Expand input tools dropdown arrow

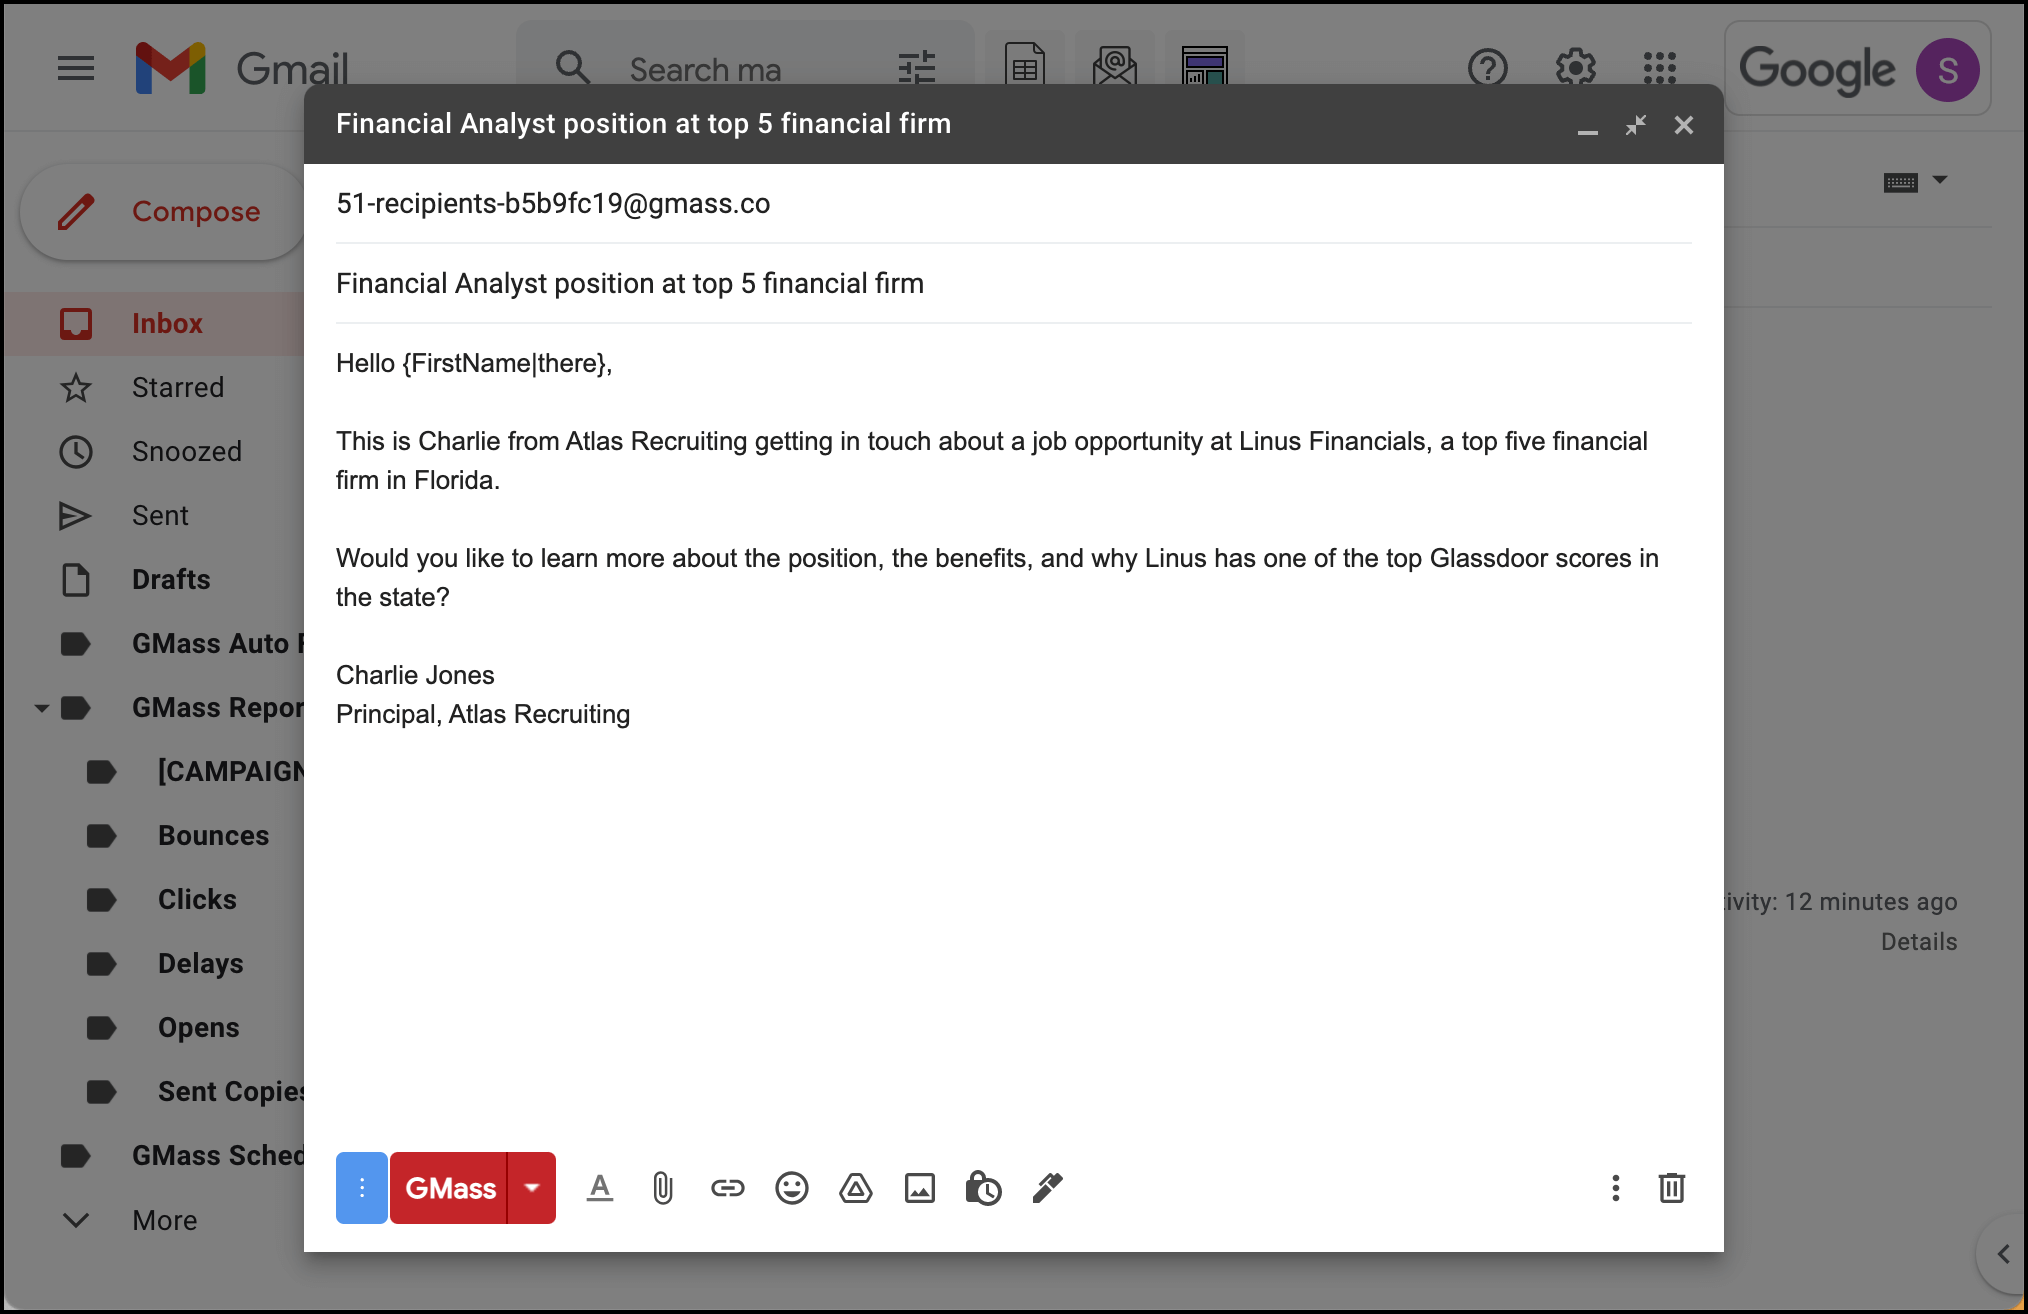(x=1940, y=180)
